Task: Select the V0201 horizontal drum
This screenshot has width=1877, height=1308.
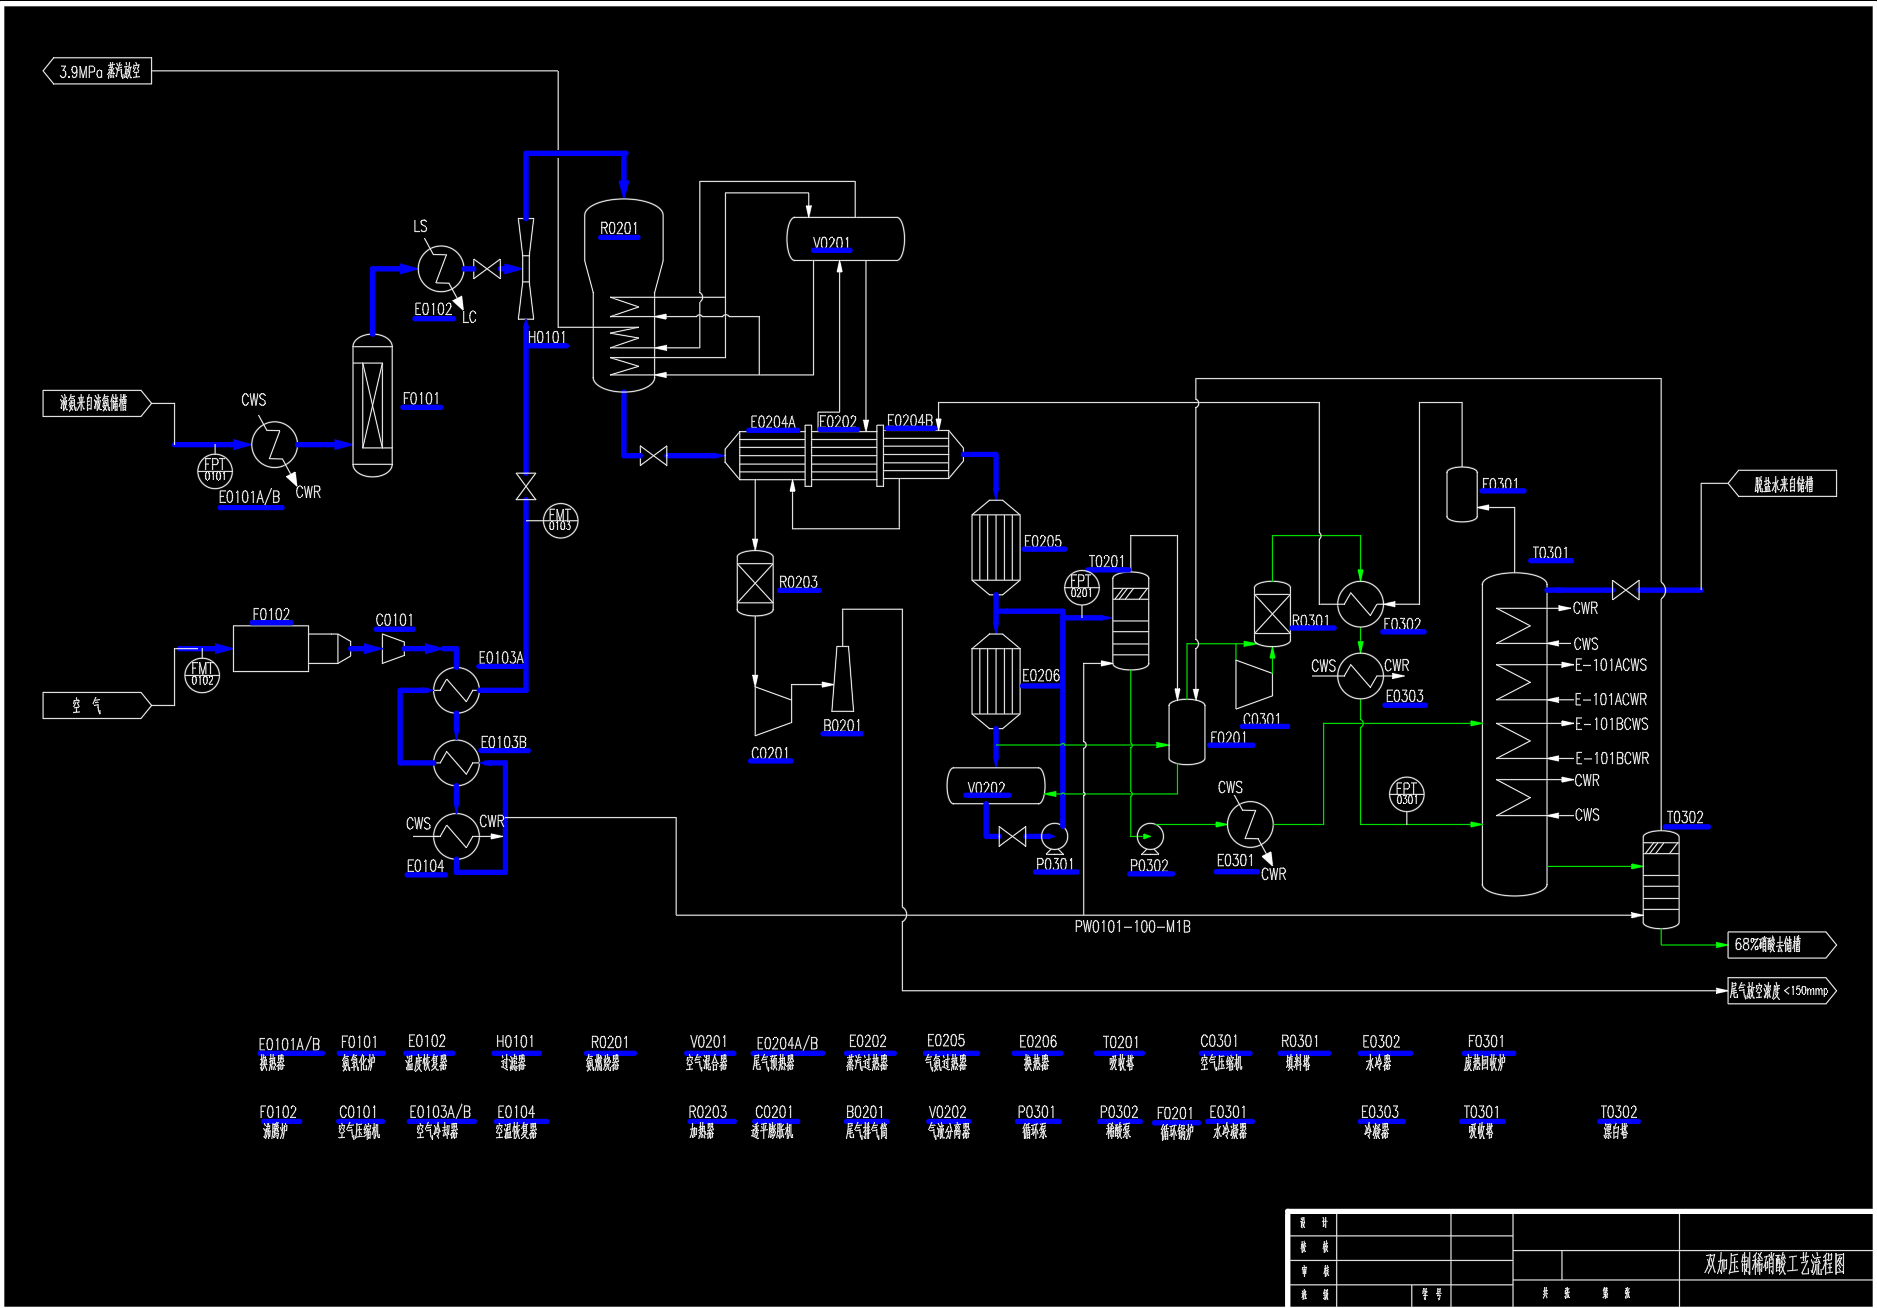Action: click(x=845, y=239)
